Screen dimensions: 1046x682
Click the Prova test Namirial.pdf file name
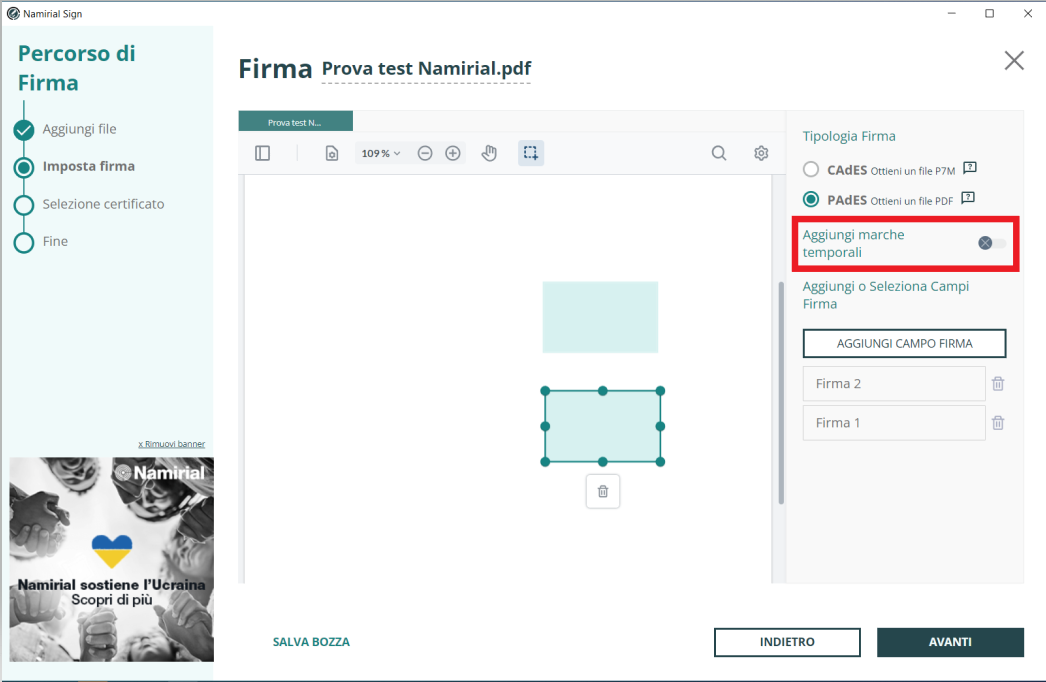pyautogui.click(x=426, y=69)
